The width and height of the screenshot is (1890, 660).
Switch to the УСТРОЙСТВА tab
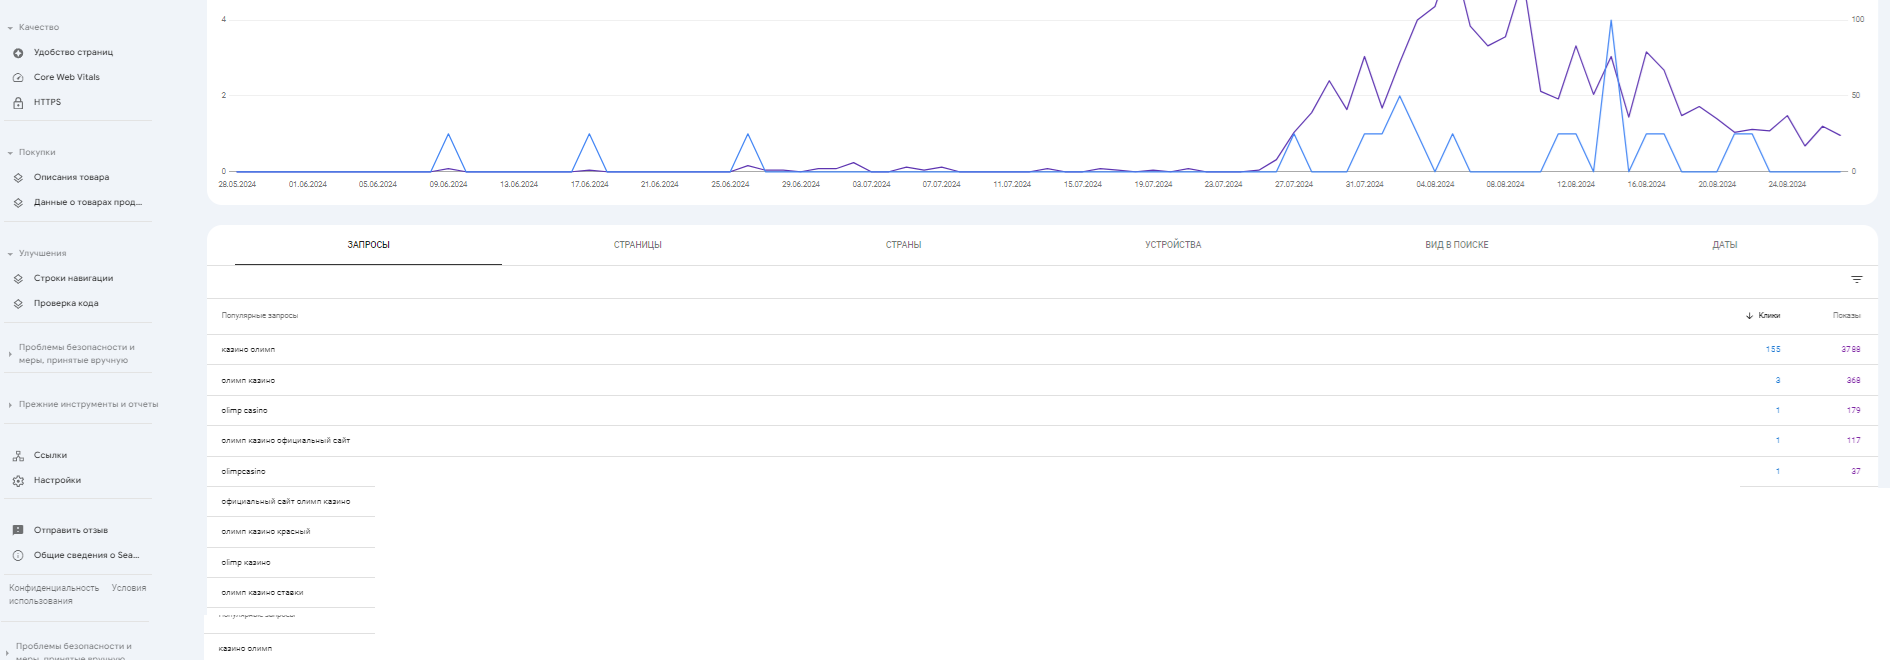point(1173,245)
